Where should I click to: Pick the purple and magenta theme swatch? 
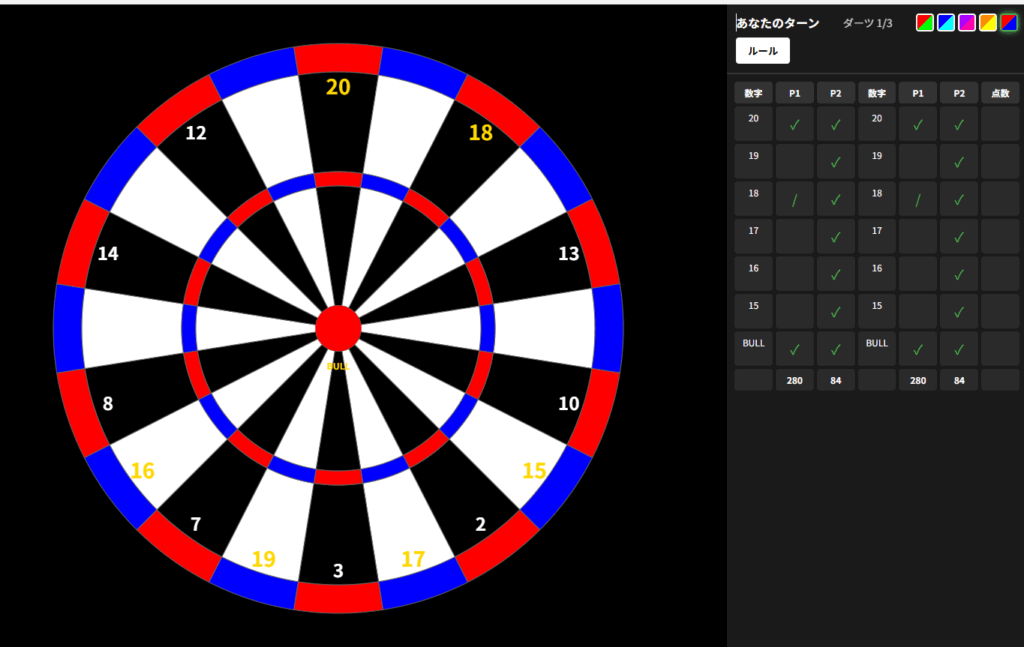click(967, 23)
